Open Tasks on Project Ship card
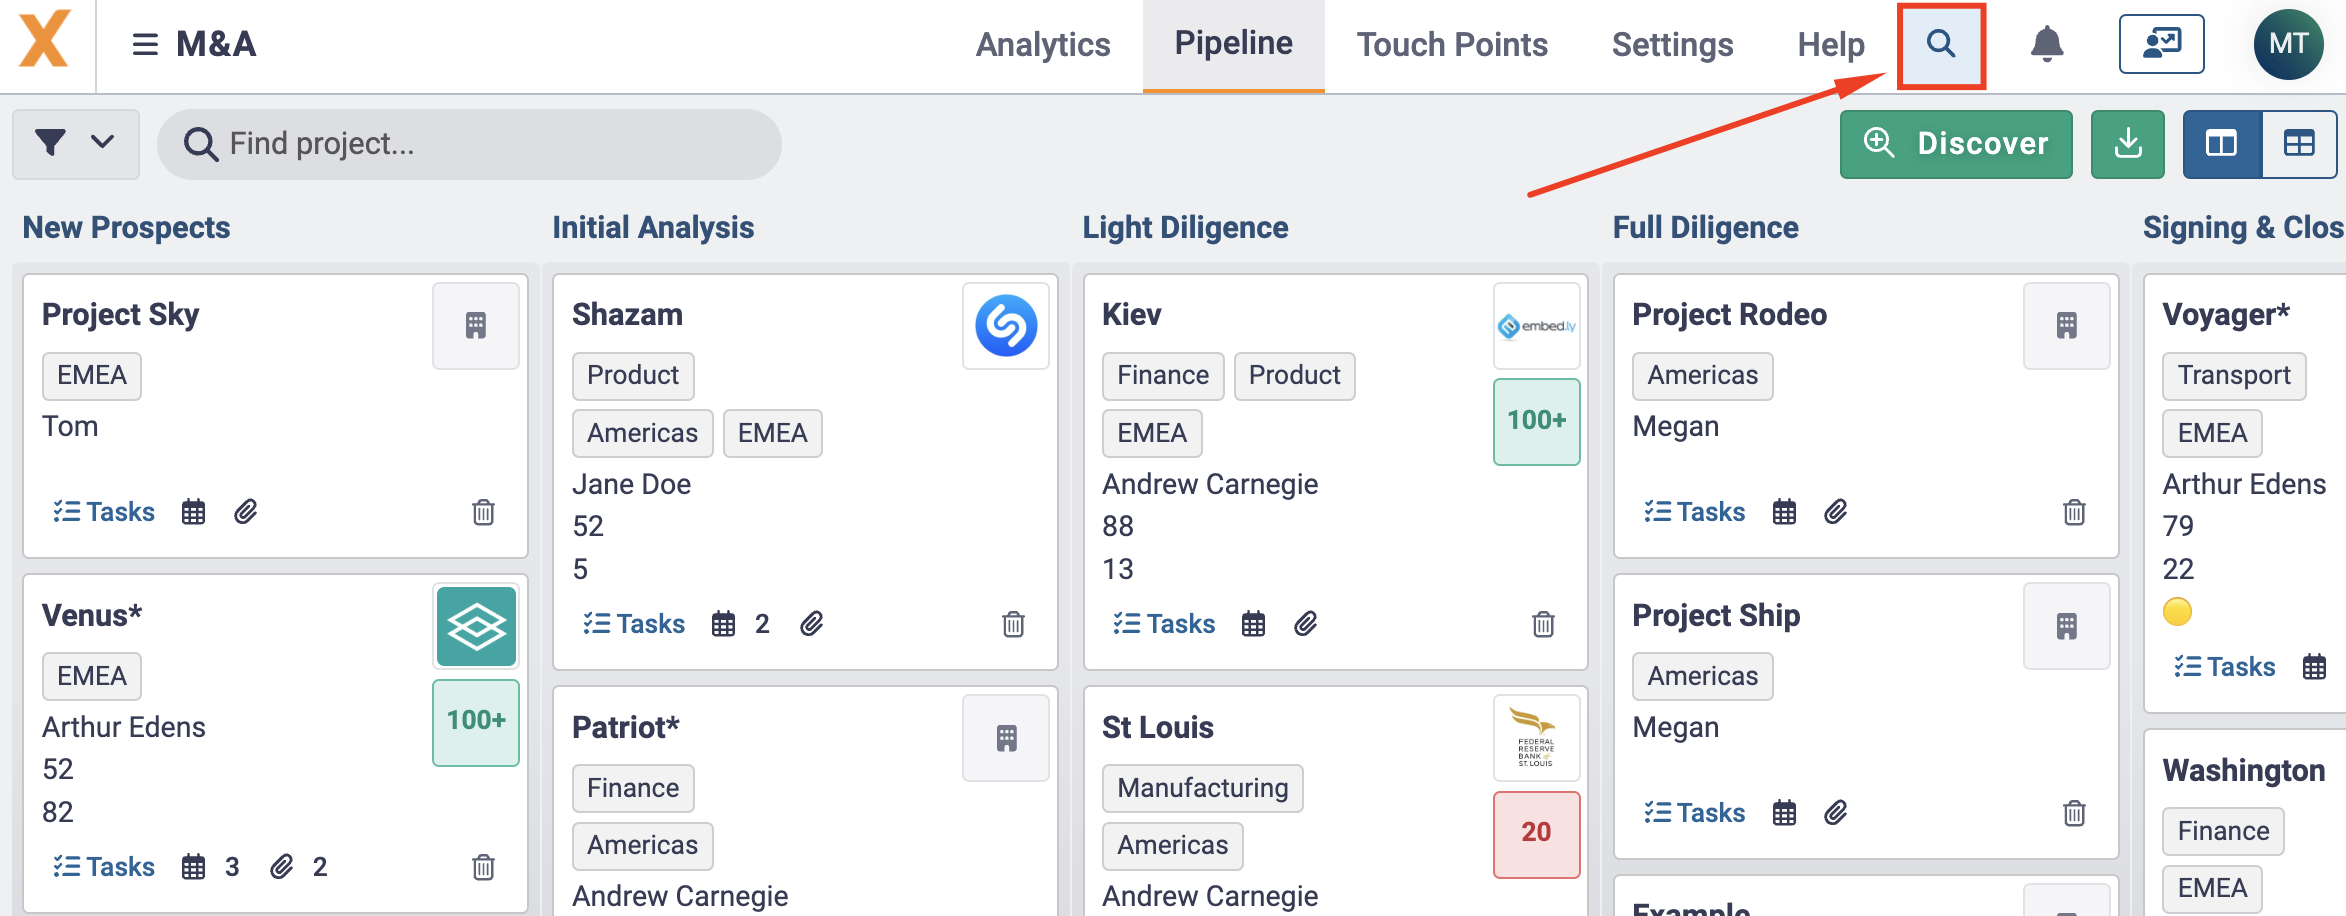Viewport: 2346px width, 916px height. click(x=1694, y=812)
